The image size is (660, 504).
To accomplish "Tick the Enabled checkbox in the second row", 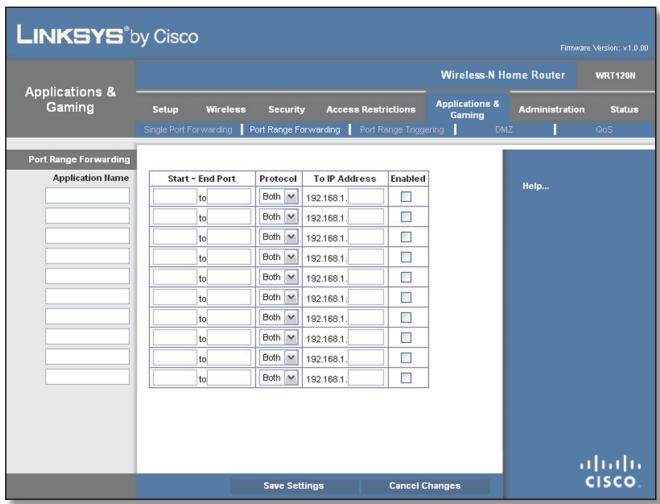I will pos(406,217).
